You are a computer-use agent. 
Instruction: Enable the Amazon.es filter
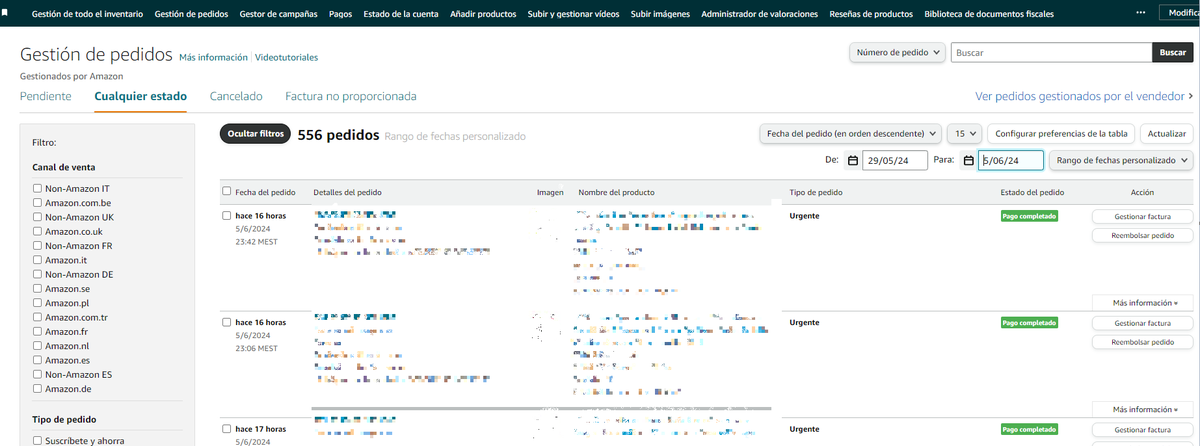[37, 360]
